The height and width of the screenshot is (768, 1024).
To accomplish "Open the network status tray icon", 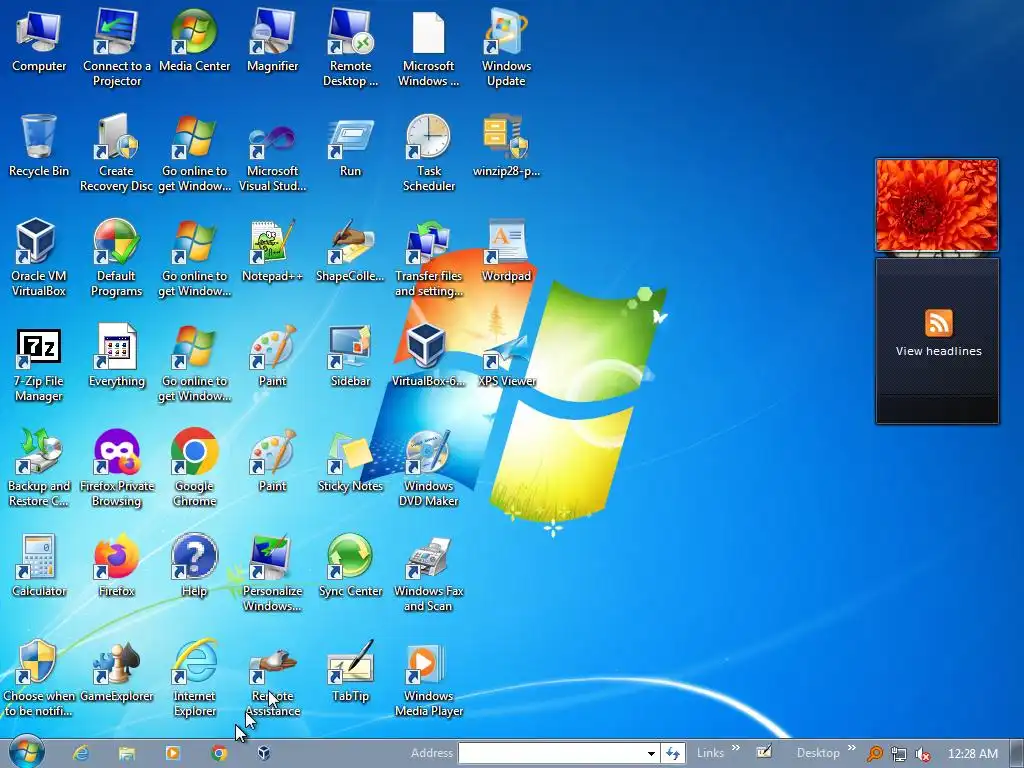I will click(899, 754).
